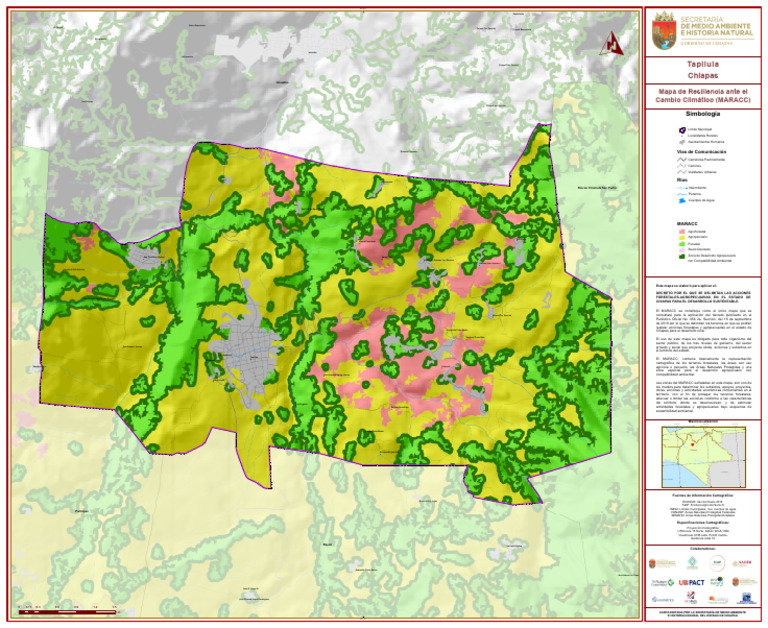The width and height of the screenshot is (768, 628).
Task: Click the UBPACT collaborator logo
Action: (692, 582)
